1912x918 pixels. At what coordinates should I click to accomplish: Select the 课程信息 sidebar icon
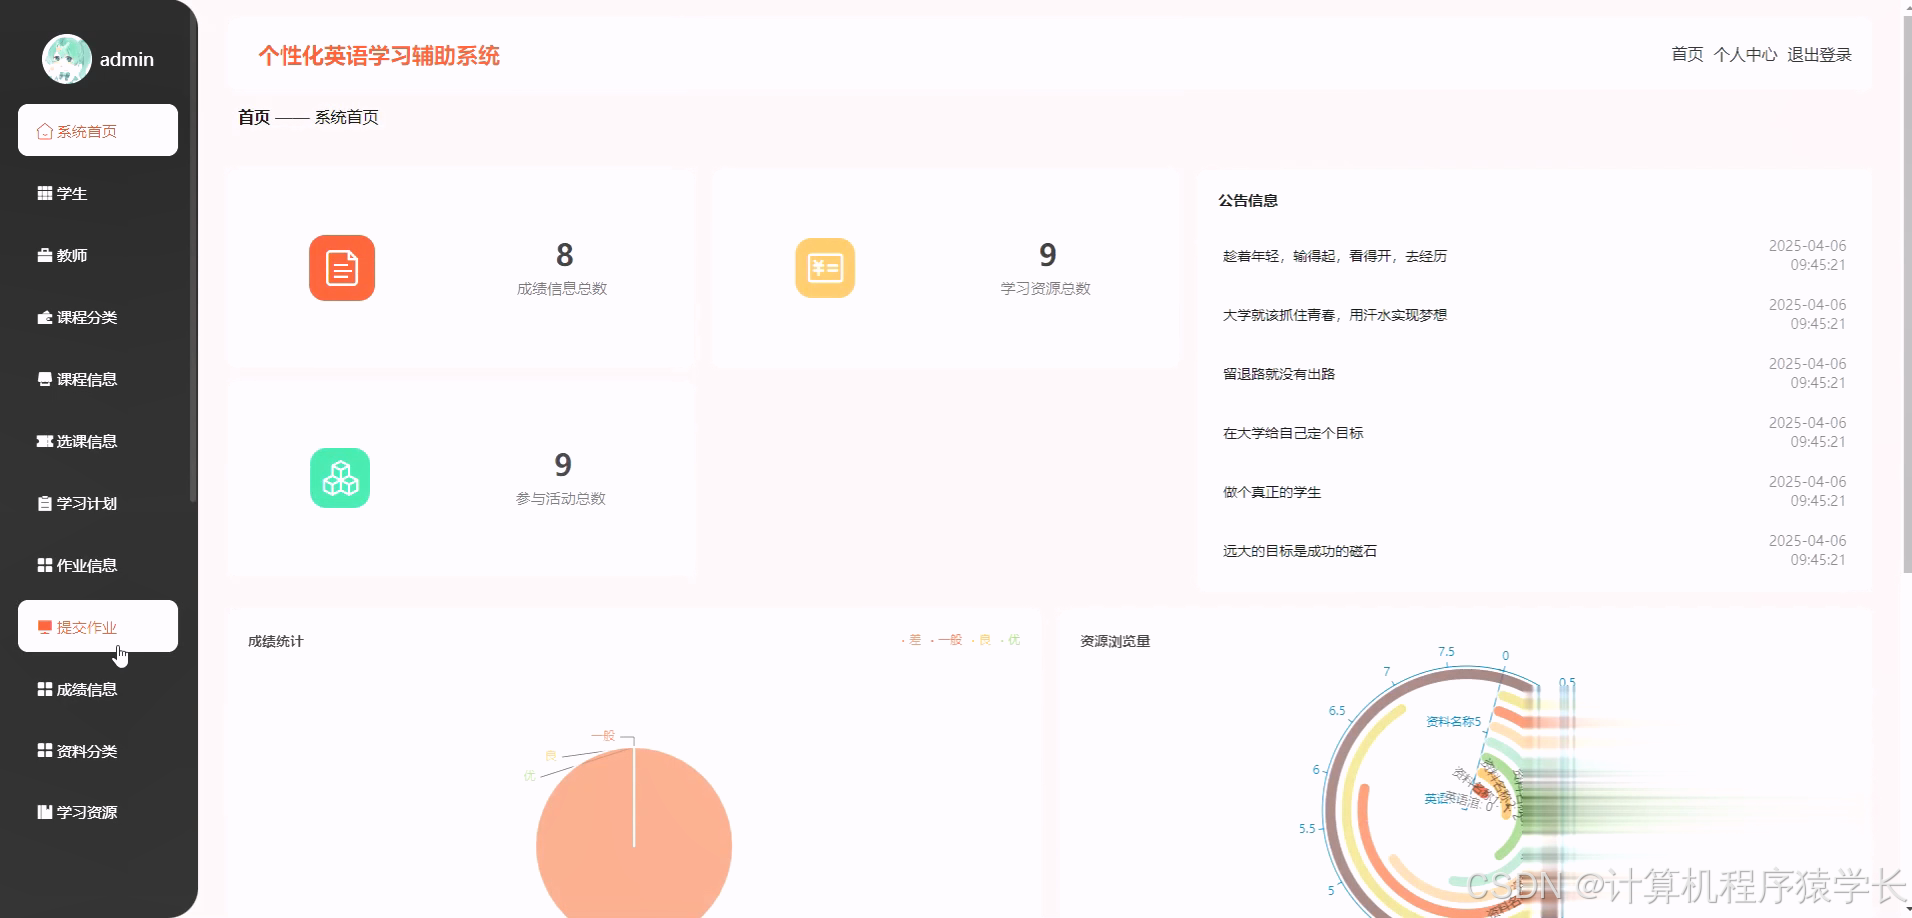pos(44,379)
